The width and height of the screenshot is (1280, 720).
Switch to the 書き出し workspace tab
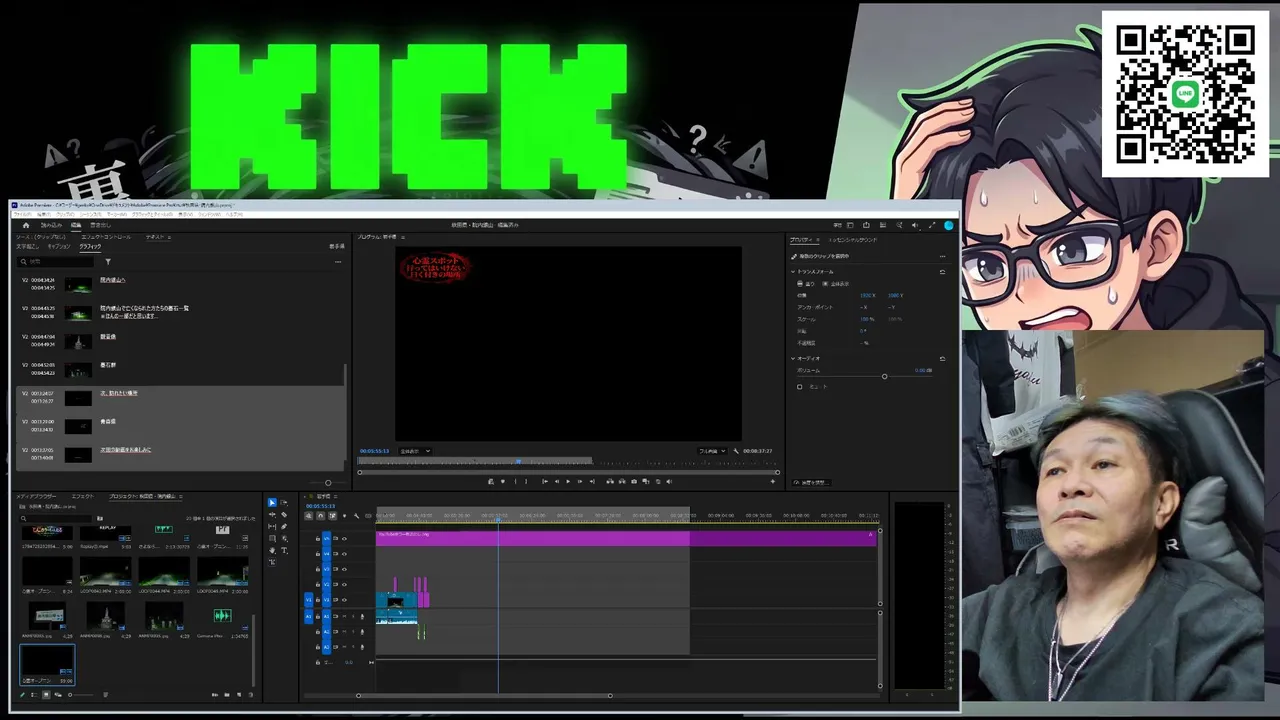100,225
